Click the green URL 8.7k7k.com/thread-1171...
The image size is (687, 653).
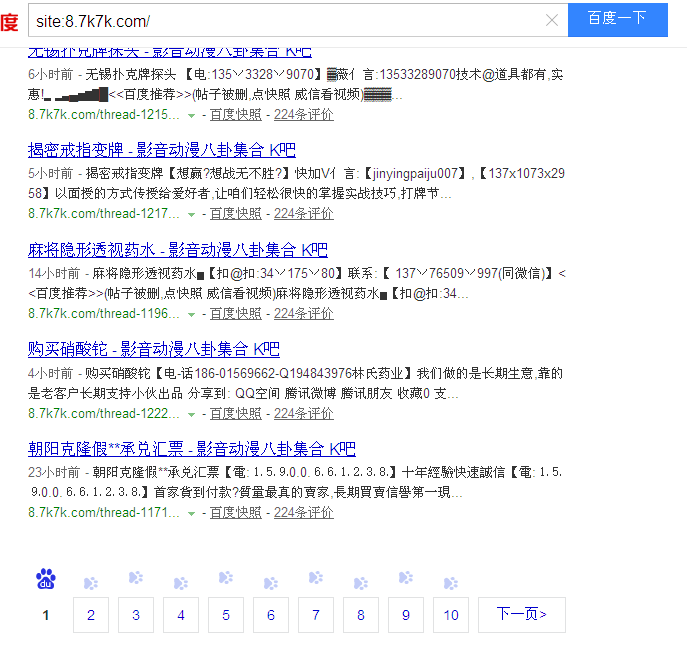pos(104,513)
